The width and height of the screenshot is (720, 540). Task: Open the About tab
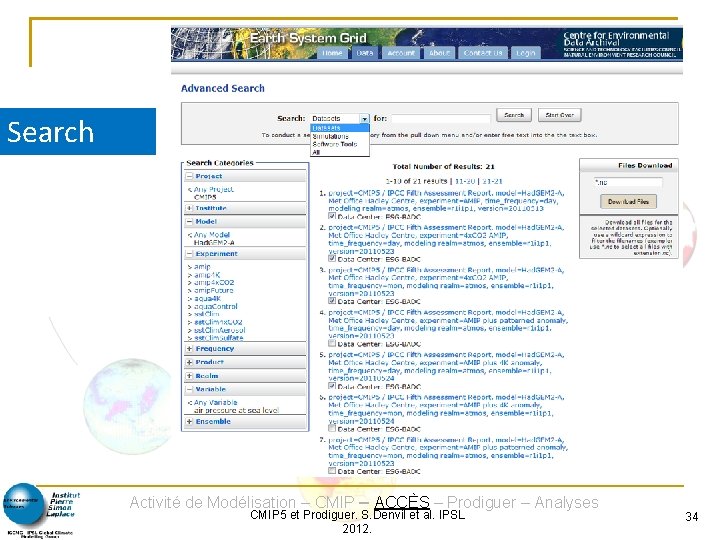coord(439,53)
